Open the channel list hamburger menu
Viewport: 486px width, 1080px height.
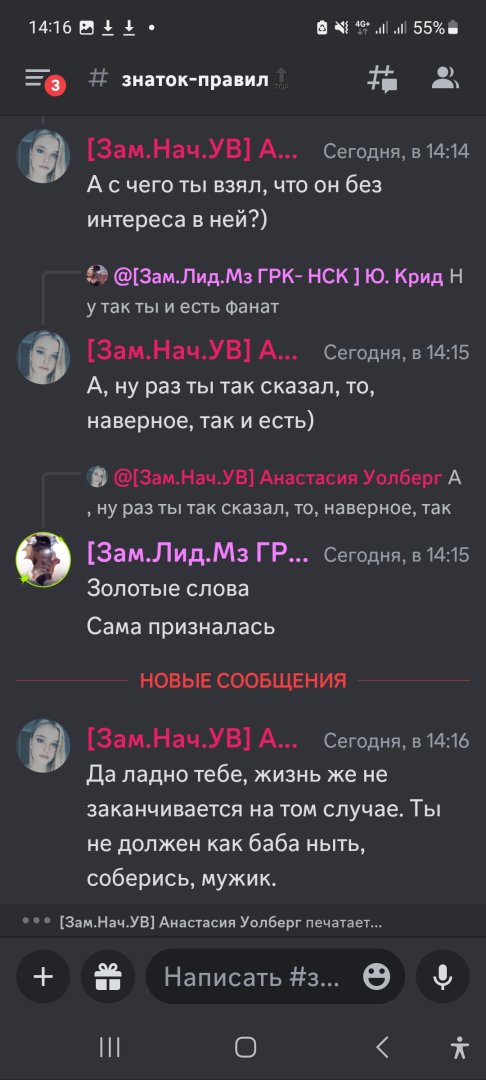coord(40,79)
